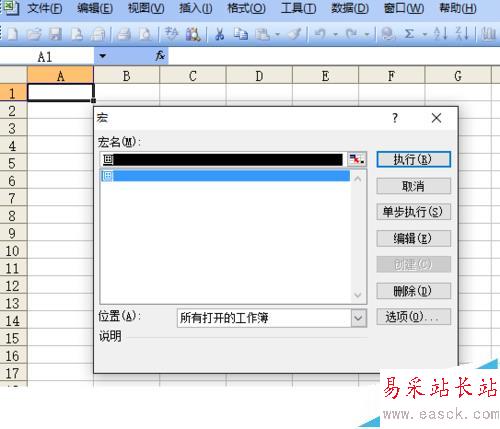Click the 取消 cancel button

tap(413, 186)
